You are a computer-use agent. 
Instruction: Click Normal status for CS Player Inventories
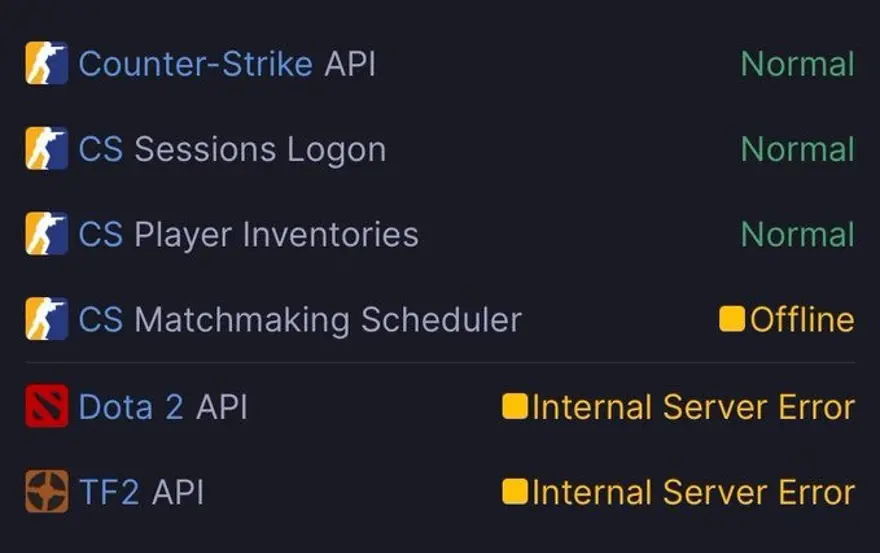(797, 235)
